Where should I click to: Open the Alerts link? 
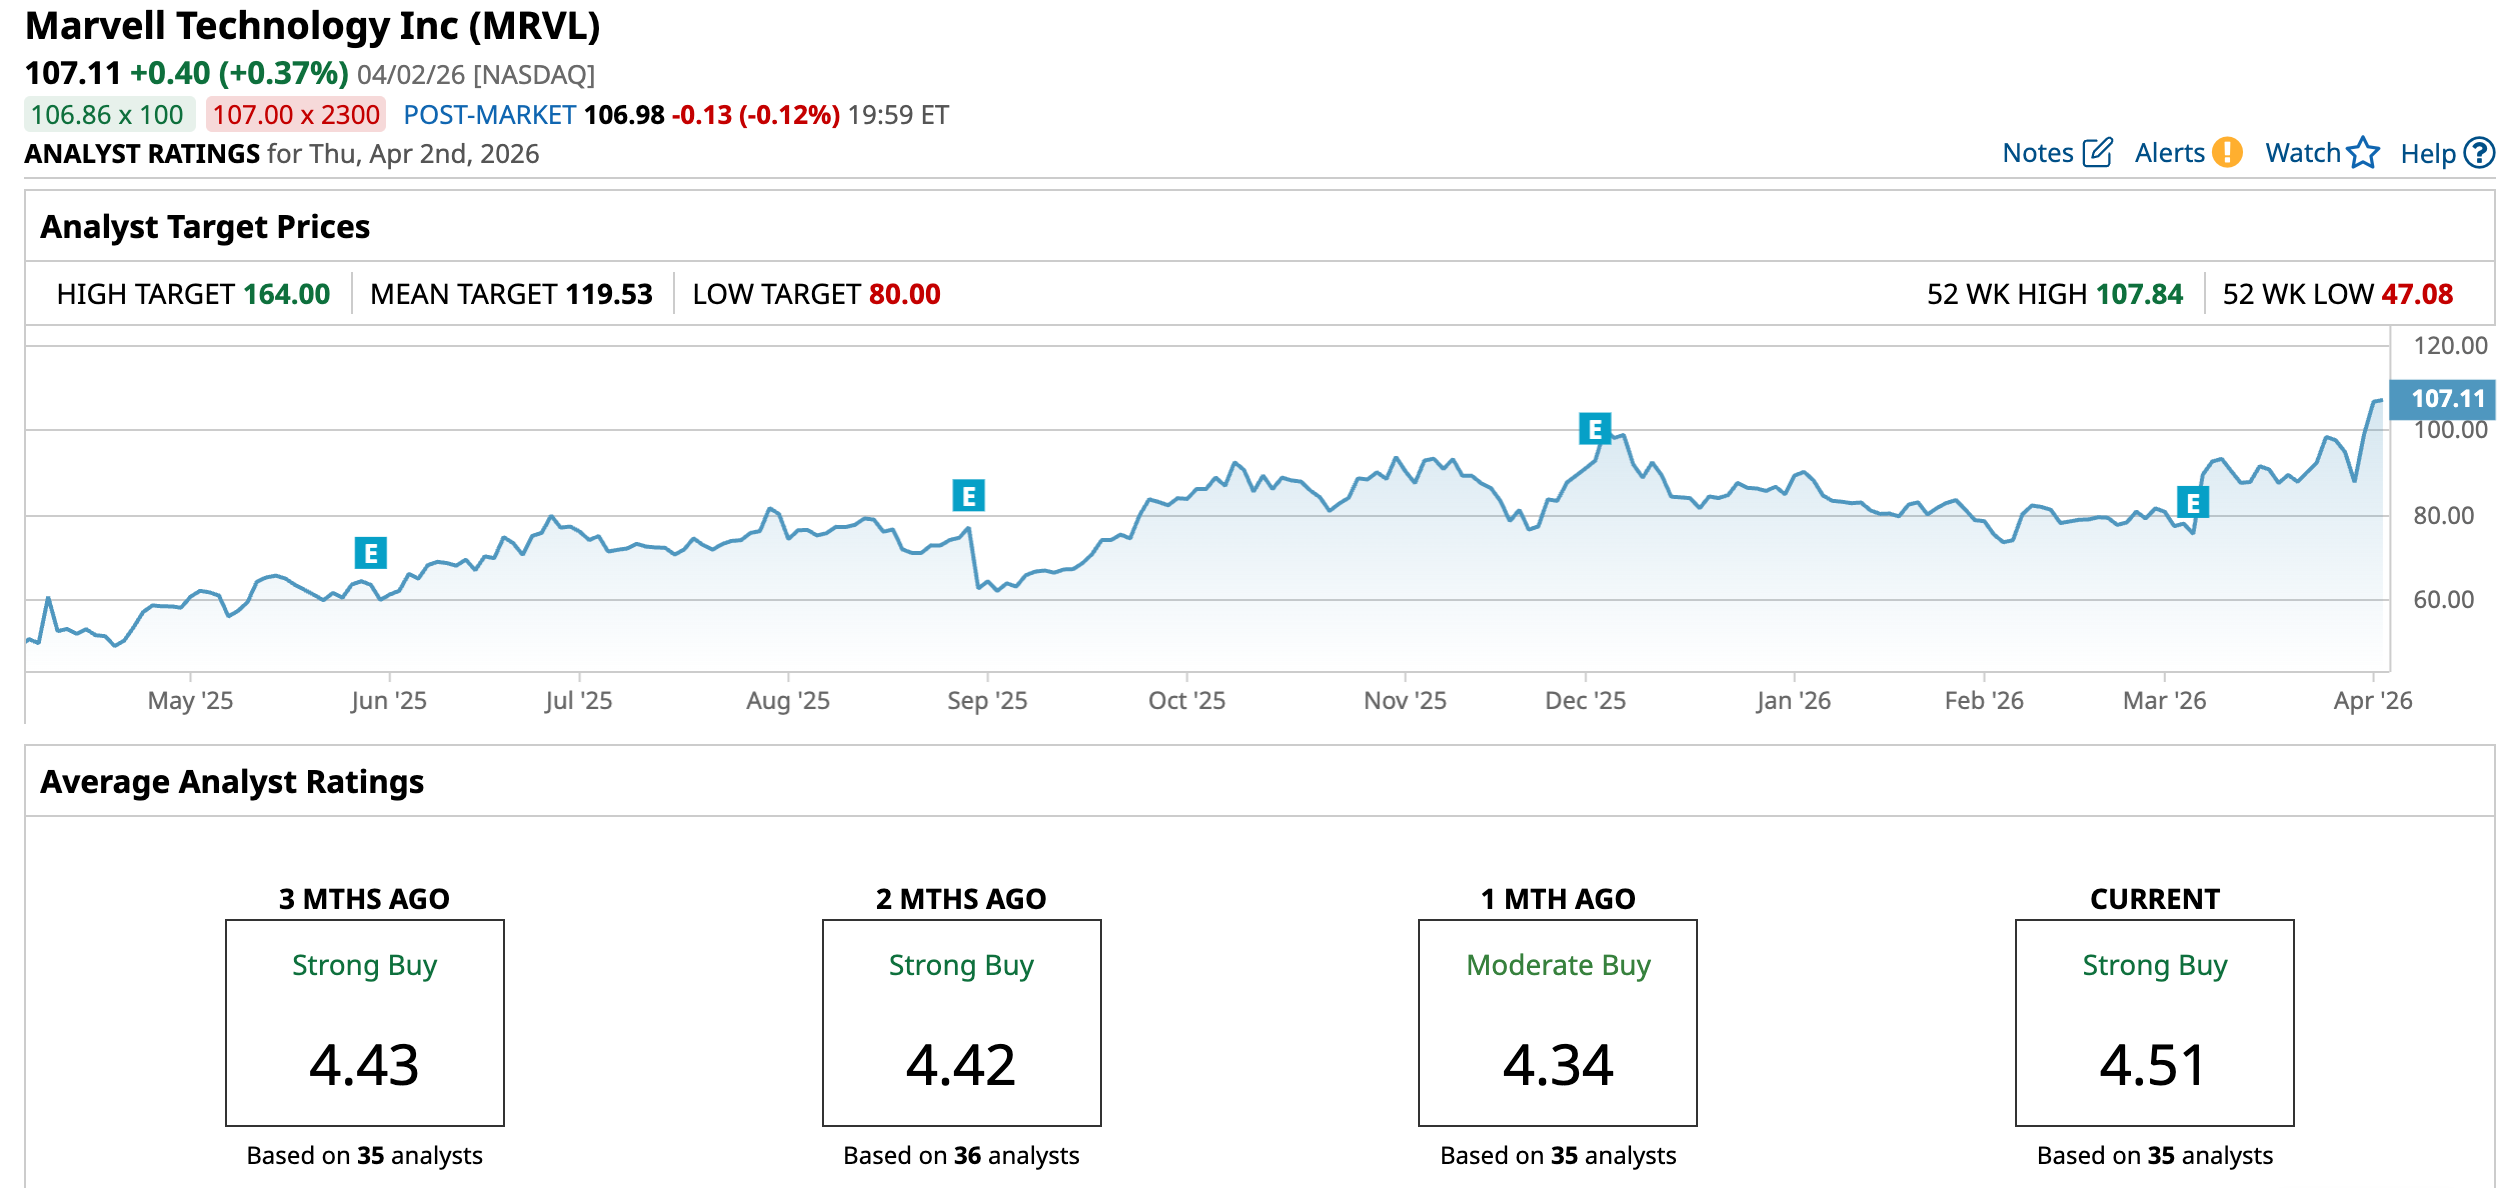point(2169,153)
